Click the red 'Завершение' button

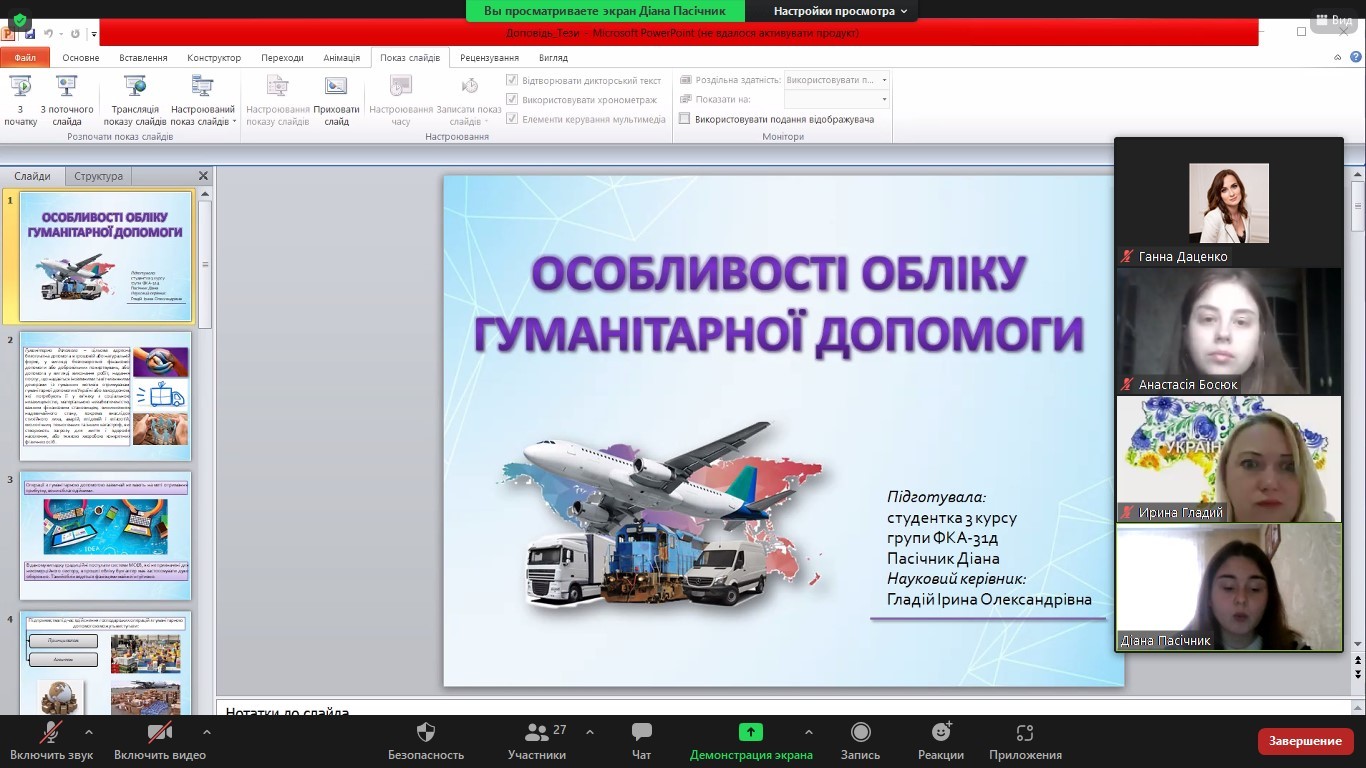pos(1305,741)
